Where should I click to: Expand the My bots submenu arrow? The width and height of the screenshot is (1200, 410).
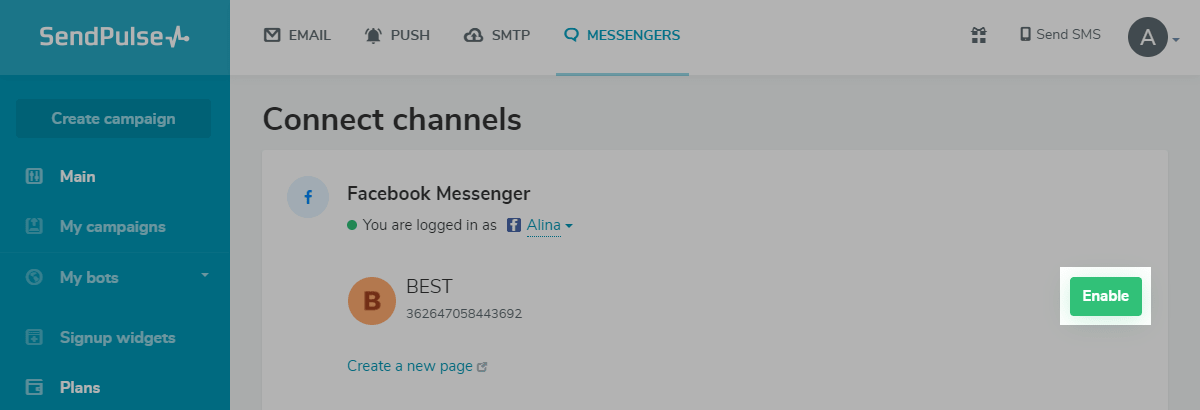[204, 275]
